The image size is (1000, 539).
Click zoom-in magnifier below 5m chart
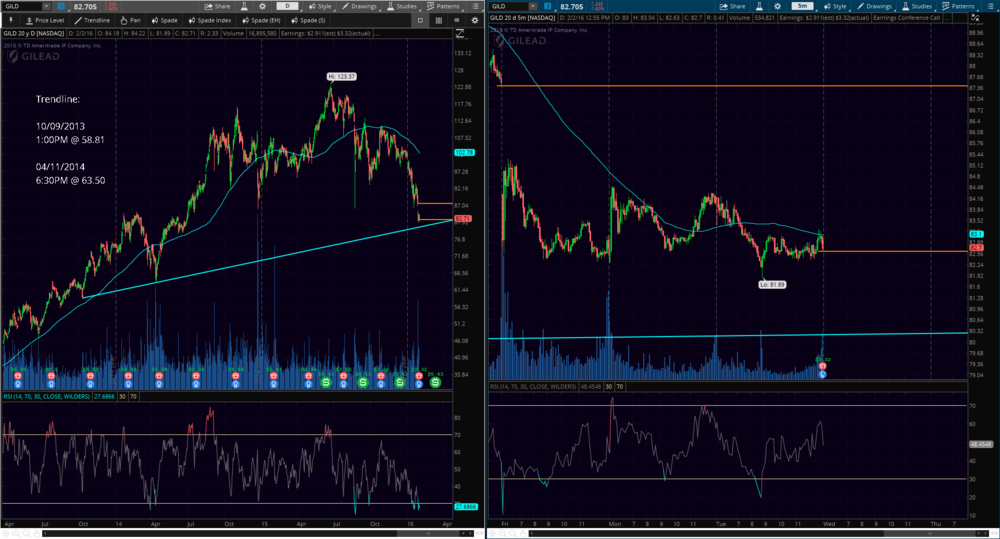click(503, 533)
